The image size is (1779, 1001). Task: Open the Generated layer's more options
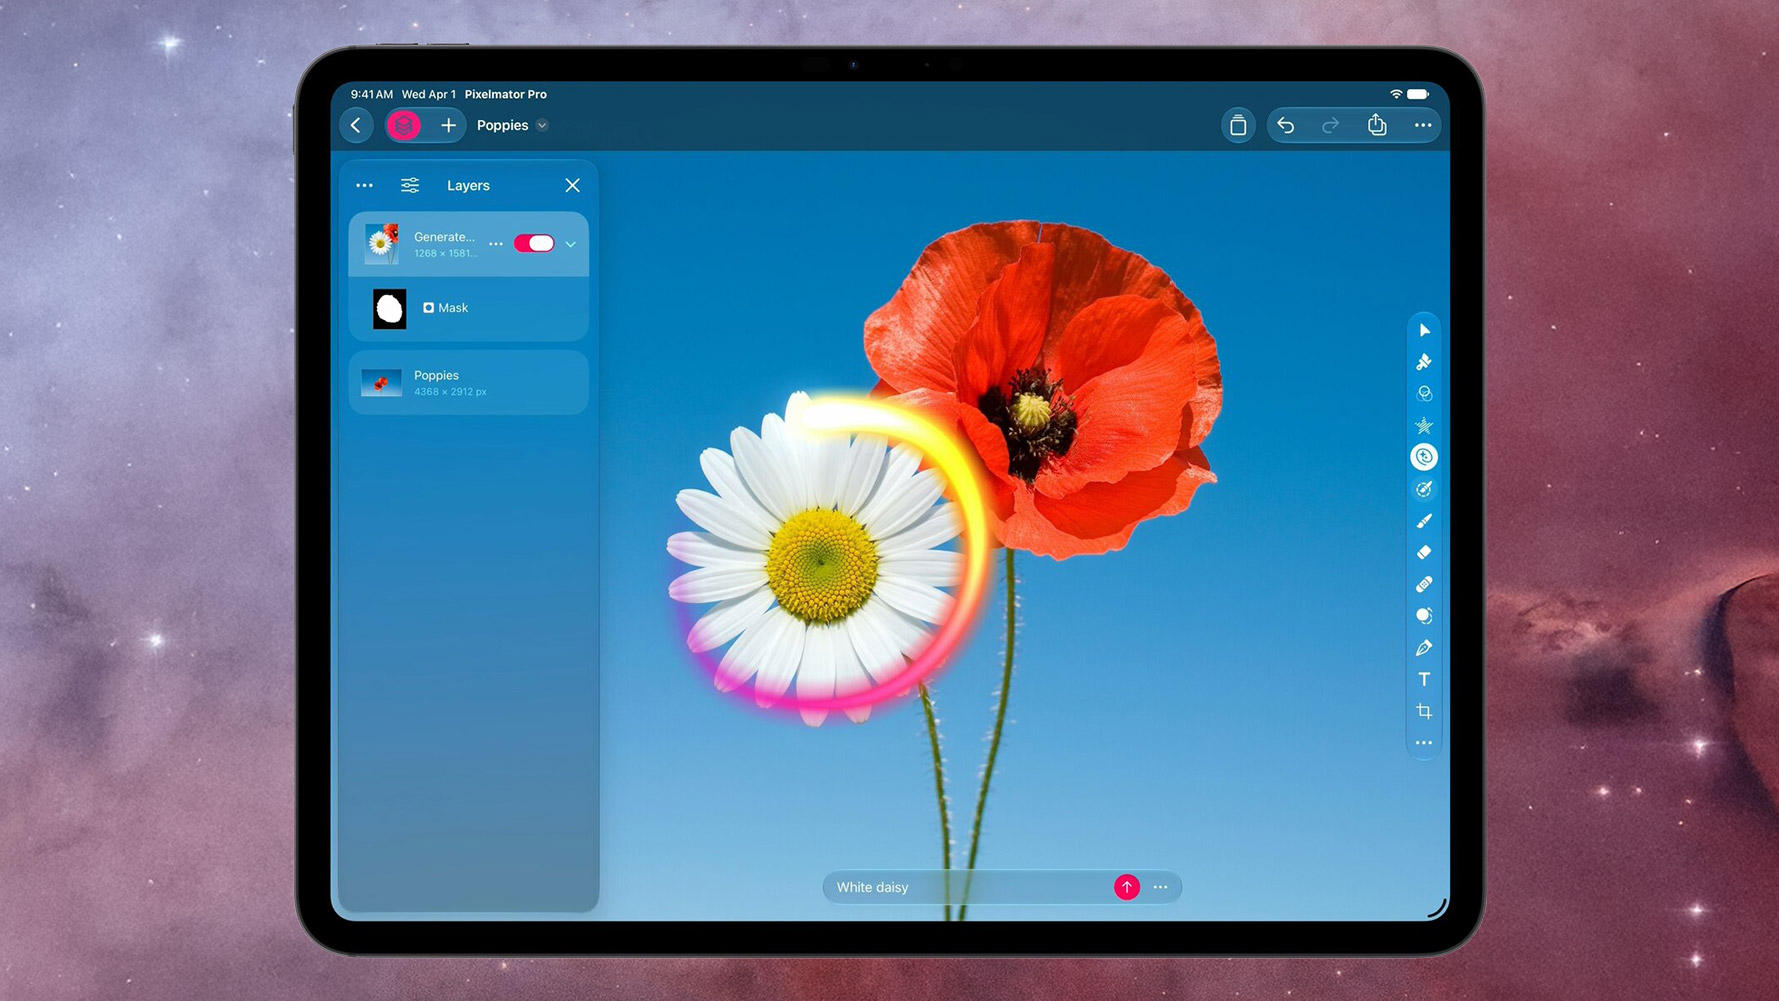pos(496,244)
